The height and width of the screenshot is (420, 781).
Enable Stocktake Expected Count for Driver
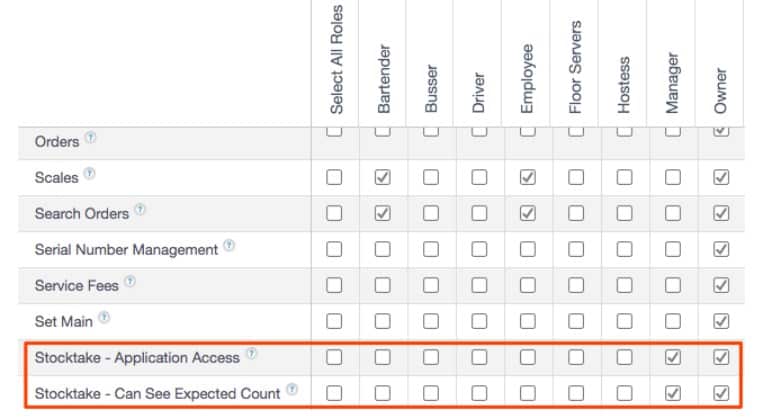(479, 393)
